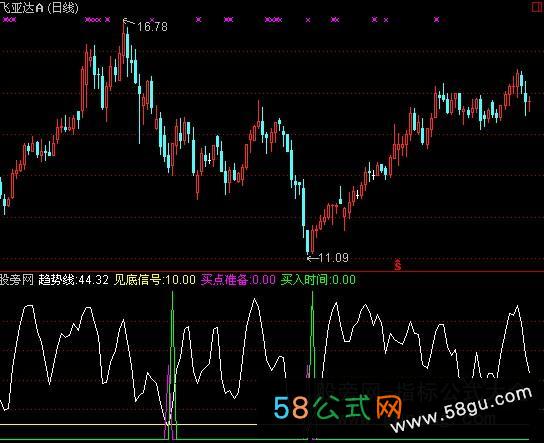Viewport: 544px width, 443px height.
Task: Click the leftmost magenta star marker group
Action: point(9,20)
